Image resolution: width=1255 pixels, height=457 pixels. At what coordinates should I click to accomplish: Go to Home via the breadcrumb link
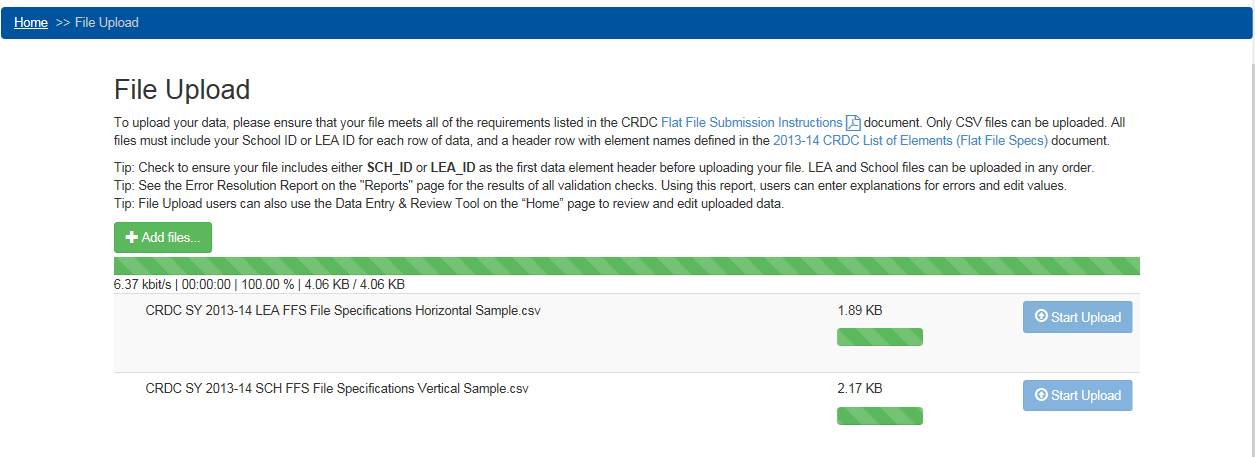(x=31, y=22)
